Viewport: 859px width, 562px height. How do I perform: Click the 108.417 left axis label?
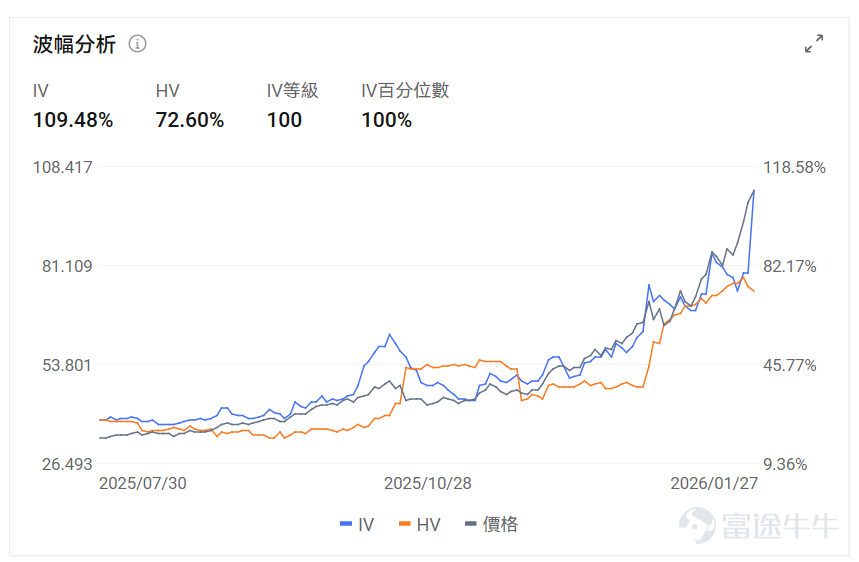(63, 167)
